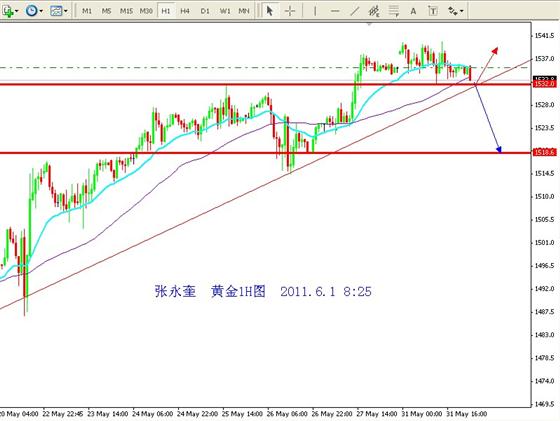Select the cursor arrow tool

(270, 11)
